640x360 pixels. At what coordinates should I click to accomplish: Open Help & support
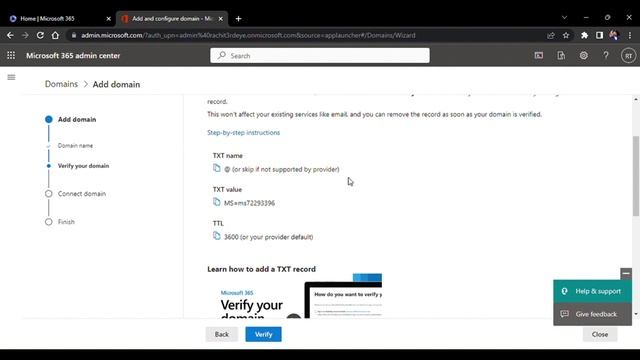click(592, 291)
